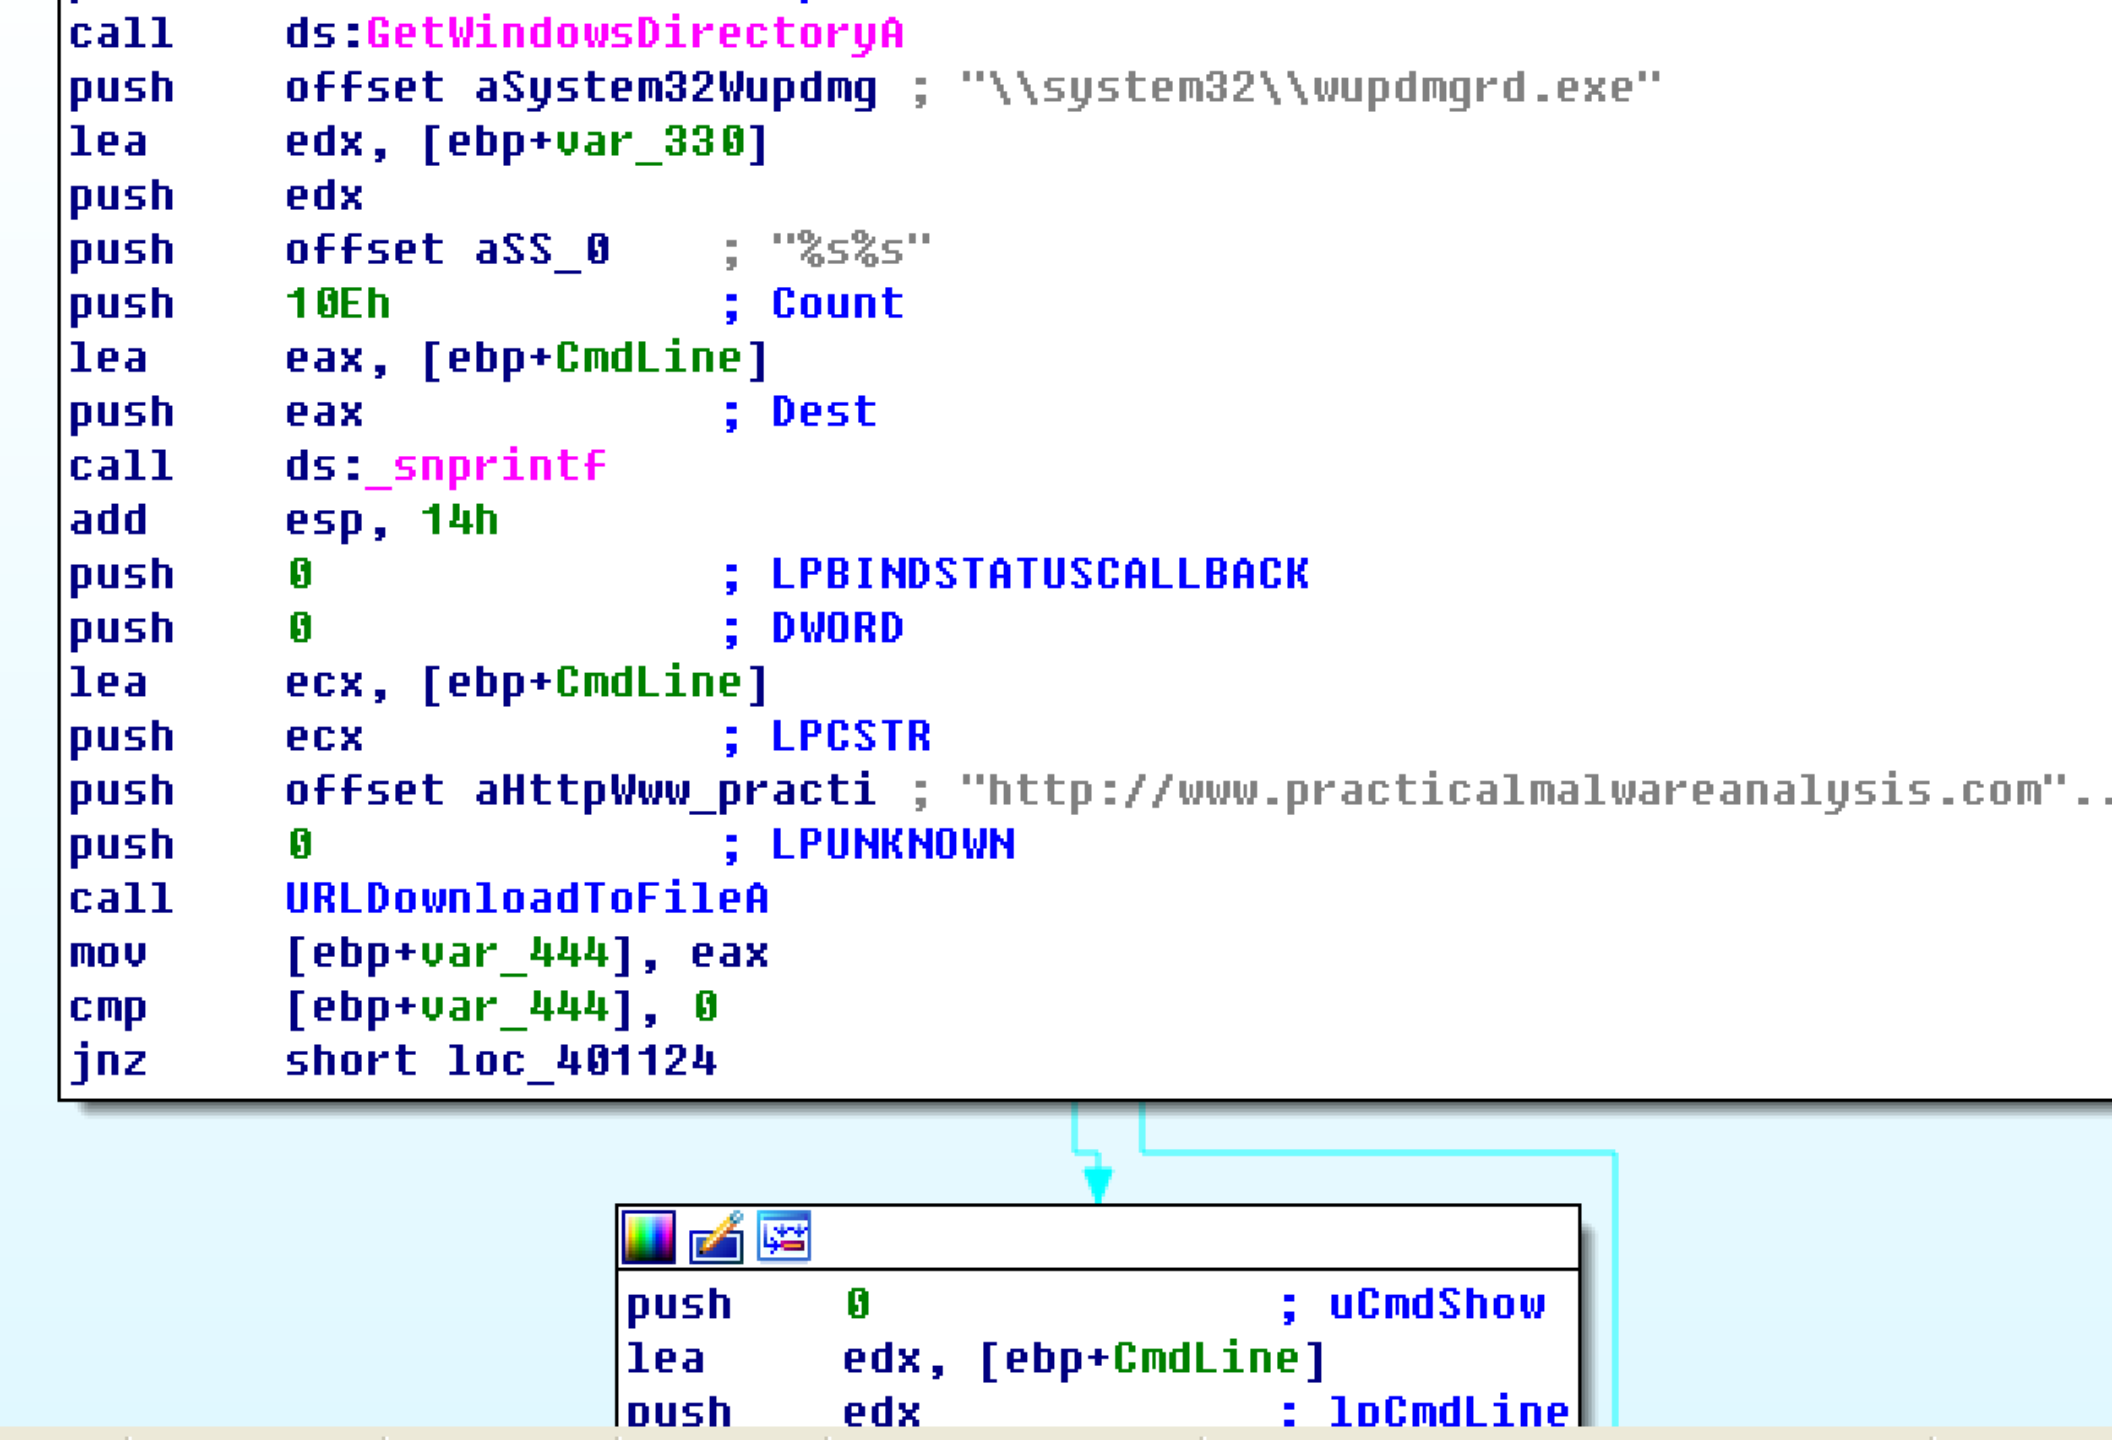Select var_444 in the mov instruction
Screen dimensions: 2112x1440
point(514,953)
